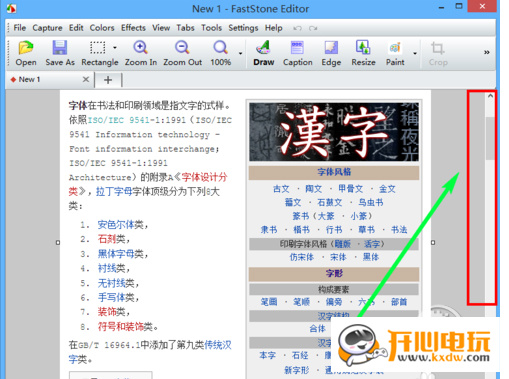Viewport: 509px width, 379px height.
Task: Set zoom to 100%
Action: [220, 53]
